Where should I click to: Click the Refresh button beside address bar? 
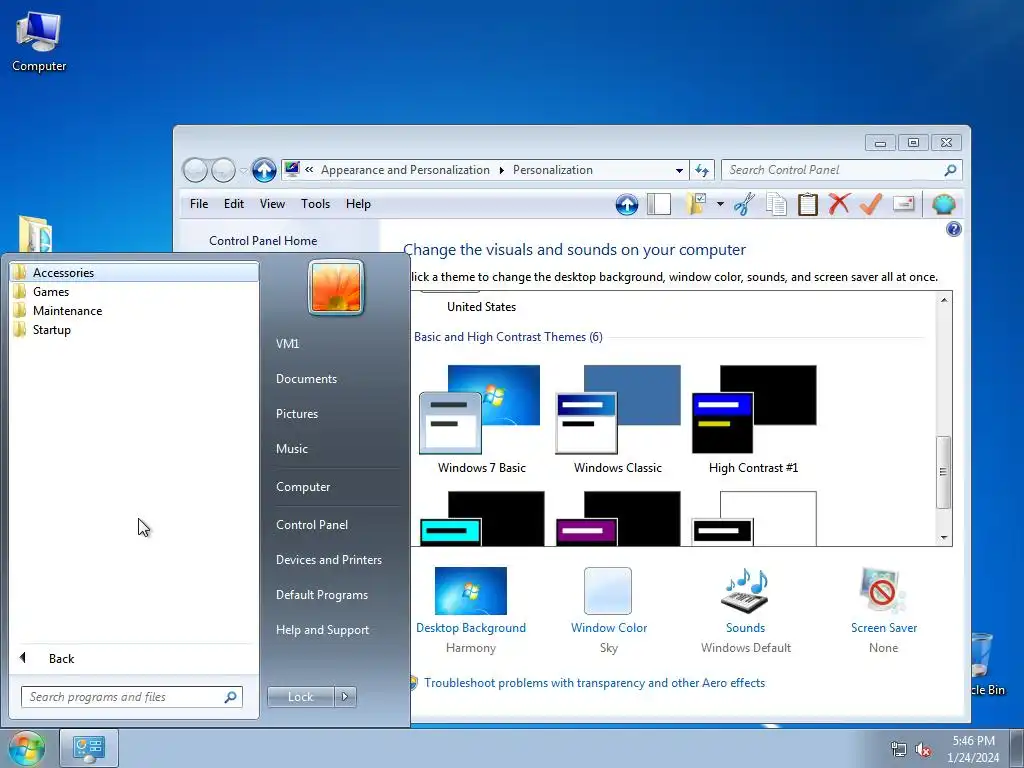702,170
